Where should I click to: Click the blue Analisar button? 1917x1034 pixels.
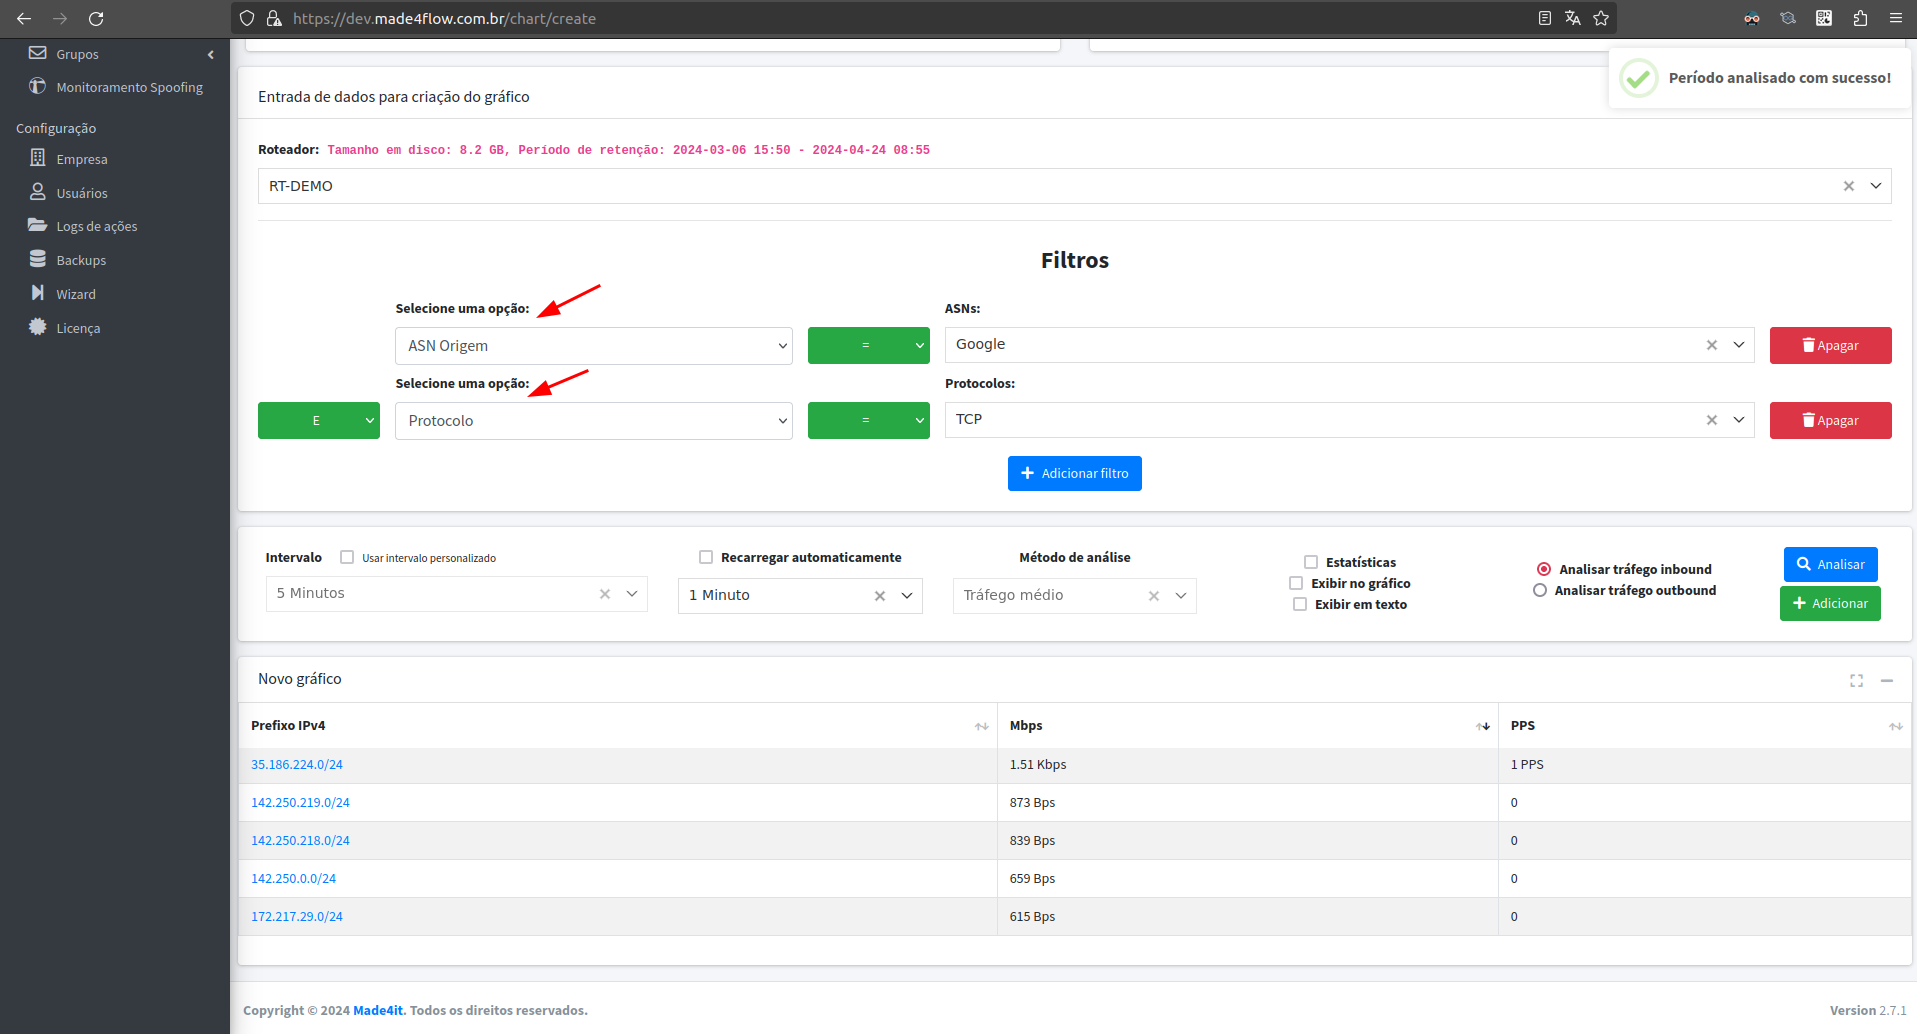1831,564
